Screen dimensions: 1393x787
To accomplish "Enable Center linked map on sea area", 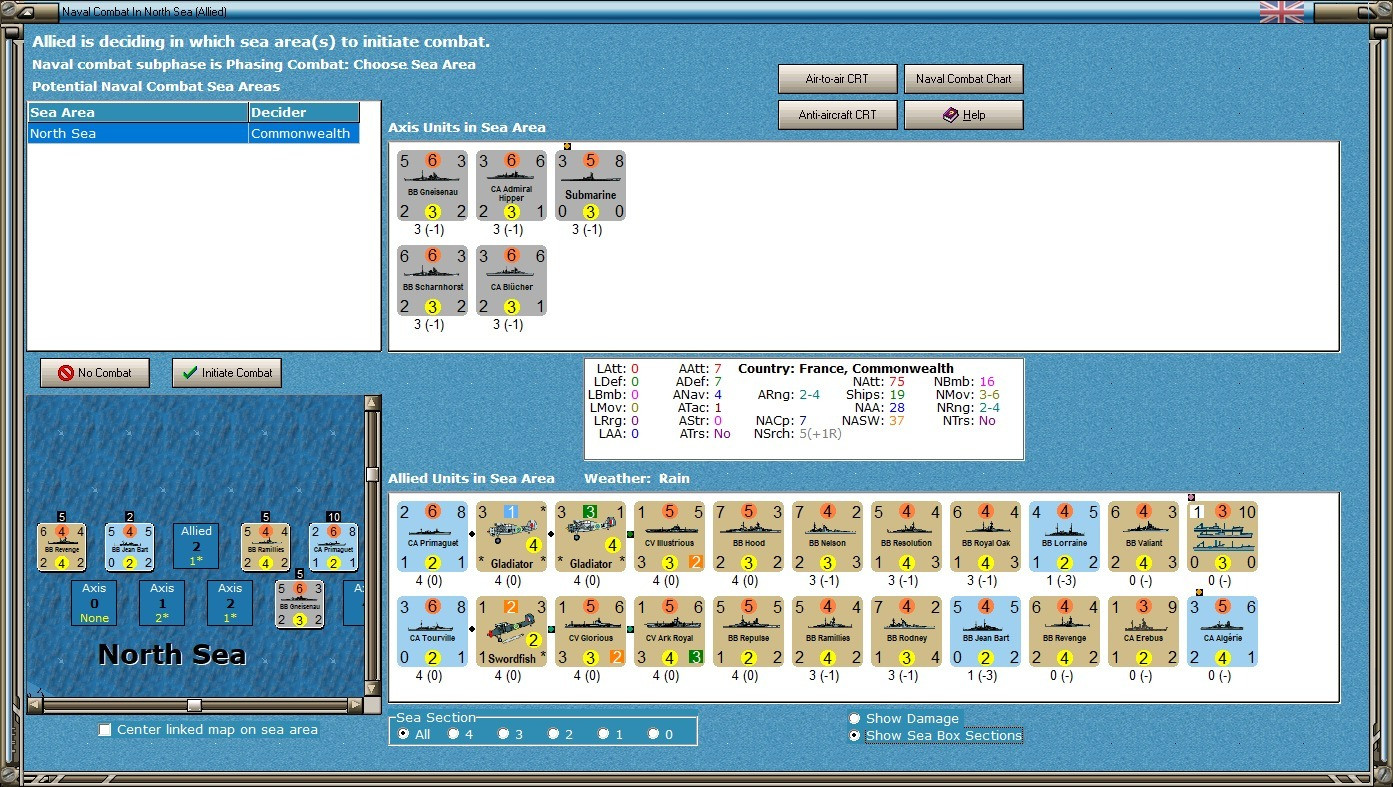I will (x=105, y=730).
